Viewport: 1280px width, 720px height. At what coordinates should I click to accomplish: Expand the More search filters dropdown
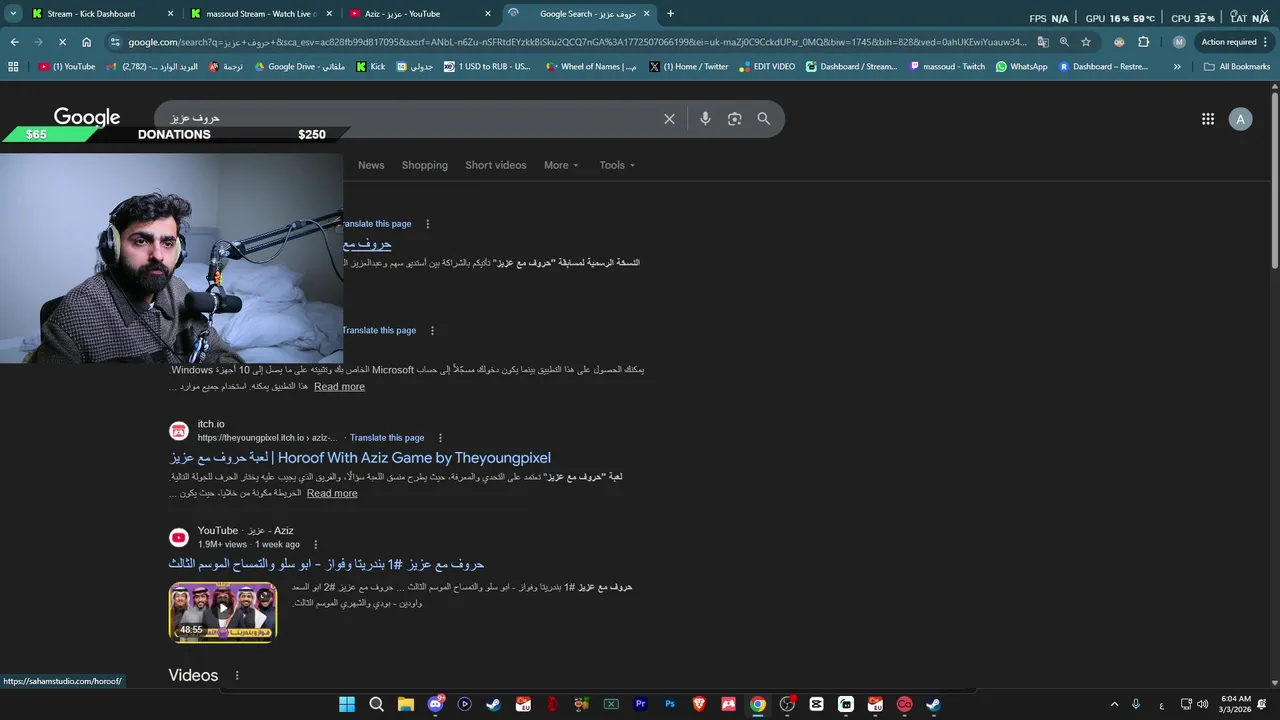tap(561, 165)
